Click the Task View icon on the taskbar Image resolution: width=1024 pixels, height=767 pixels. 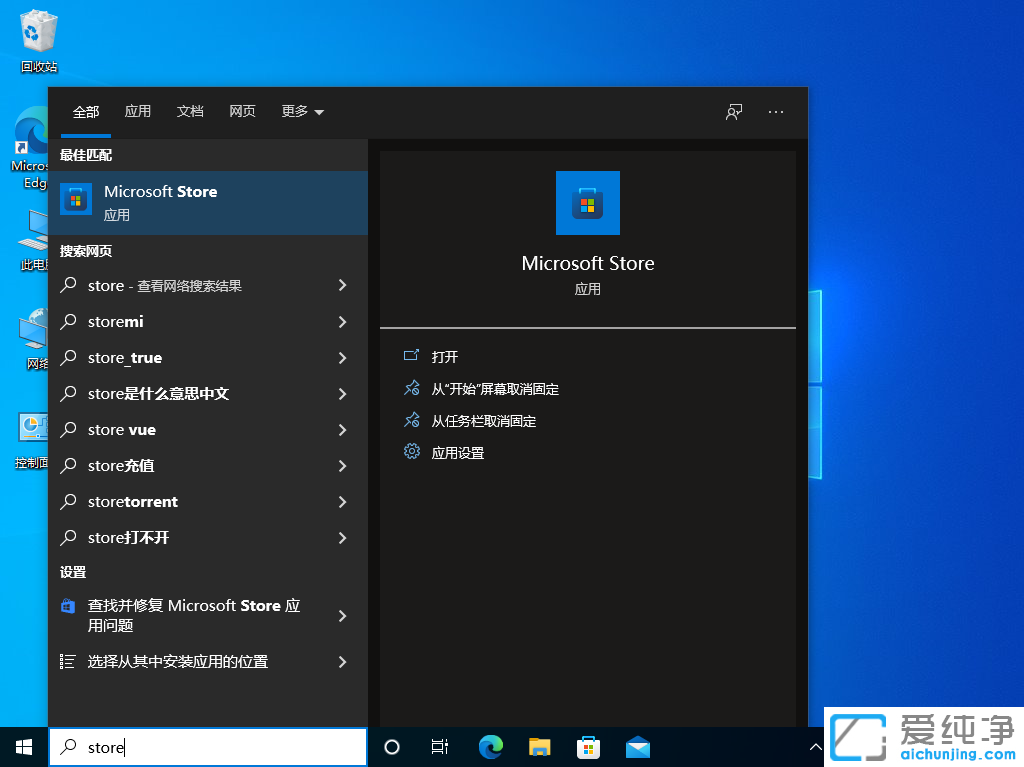(439, 747)
